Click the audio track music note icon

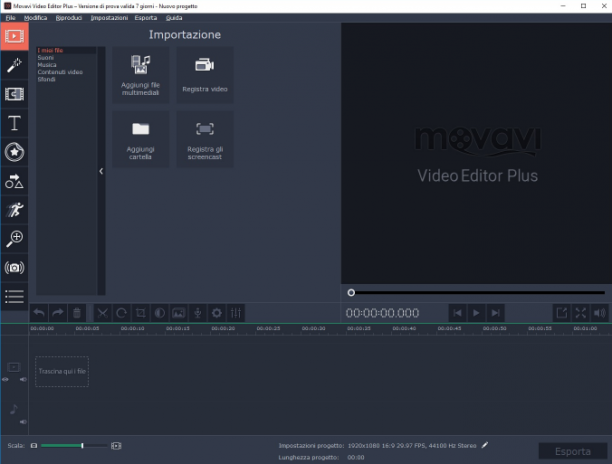point(14,409)
